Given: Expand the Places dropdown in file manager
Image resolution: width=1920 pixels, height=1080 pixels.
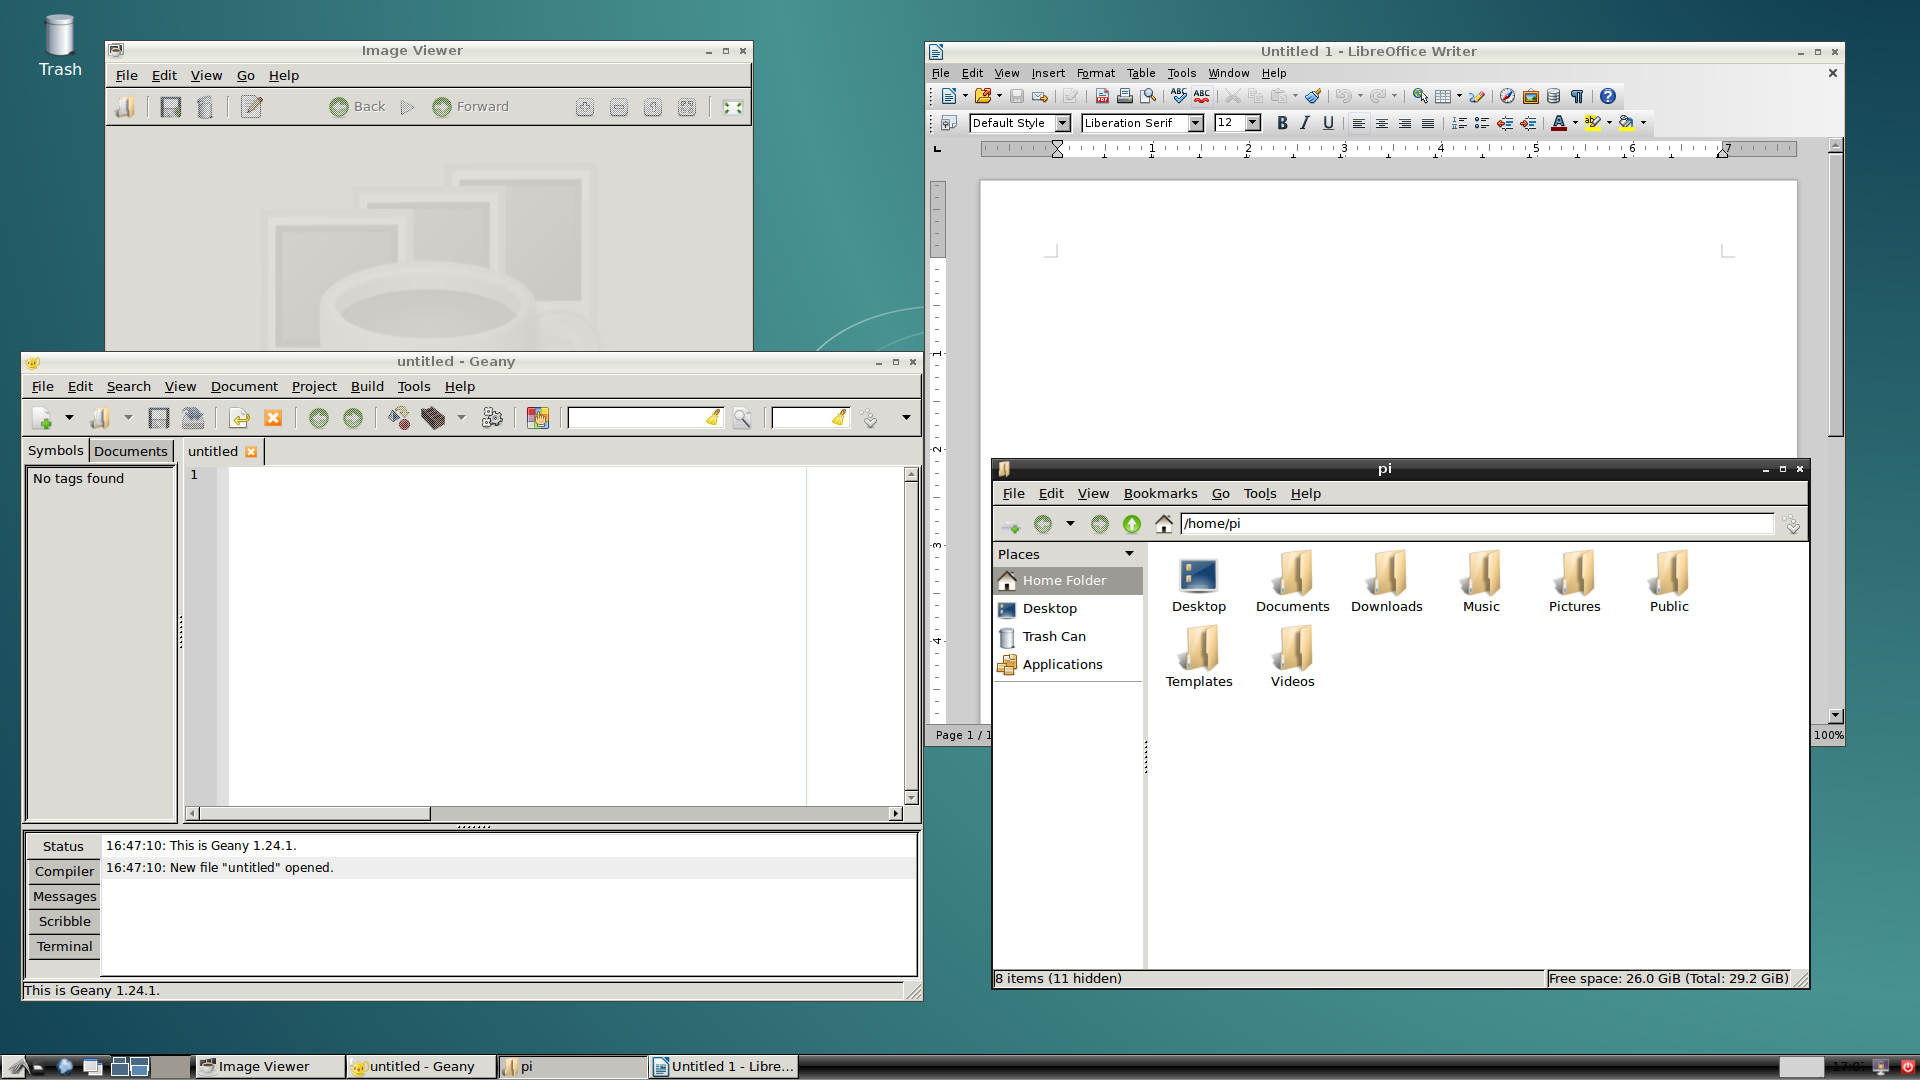Looking at the screenshot, I should pos(1130,554).
